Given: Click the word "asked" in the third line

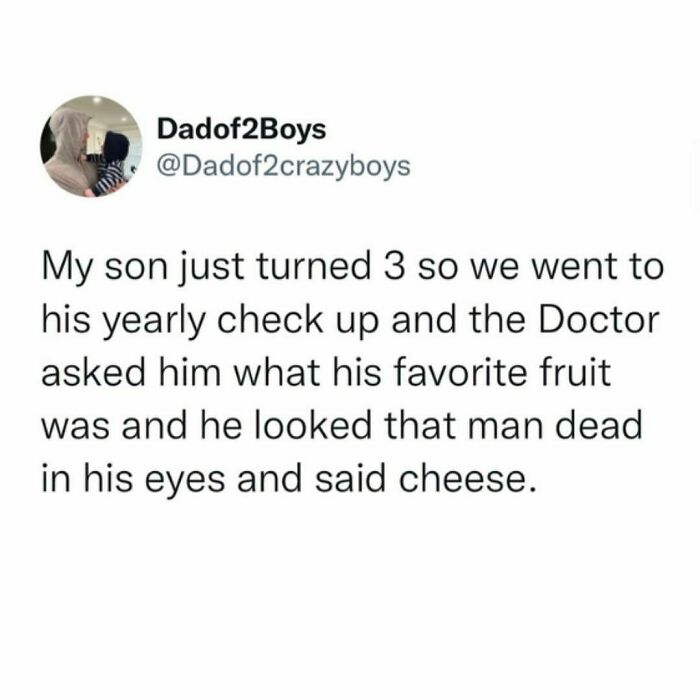Looking at the screenshot, I should point(93,372).
